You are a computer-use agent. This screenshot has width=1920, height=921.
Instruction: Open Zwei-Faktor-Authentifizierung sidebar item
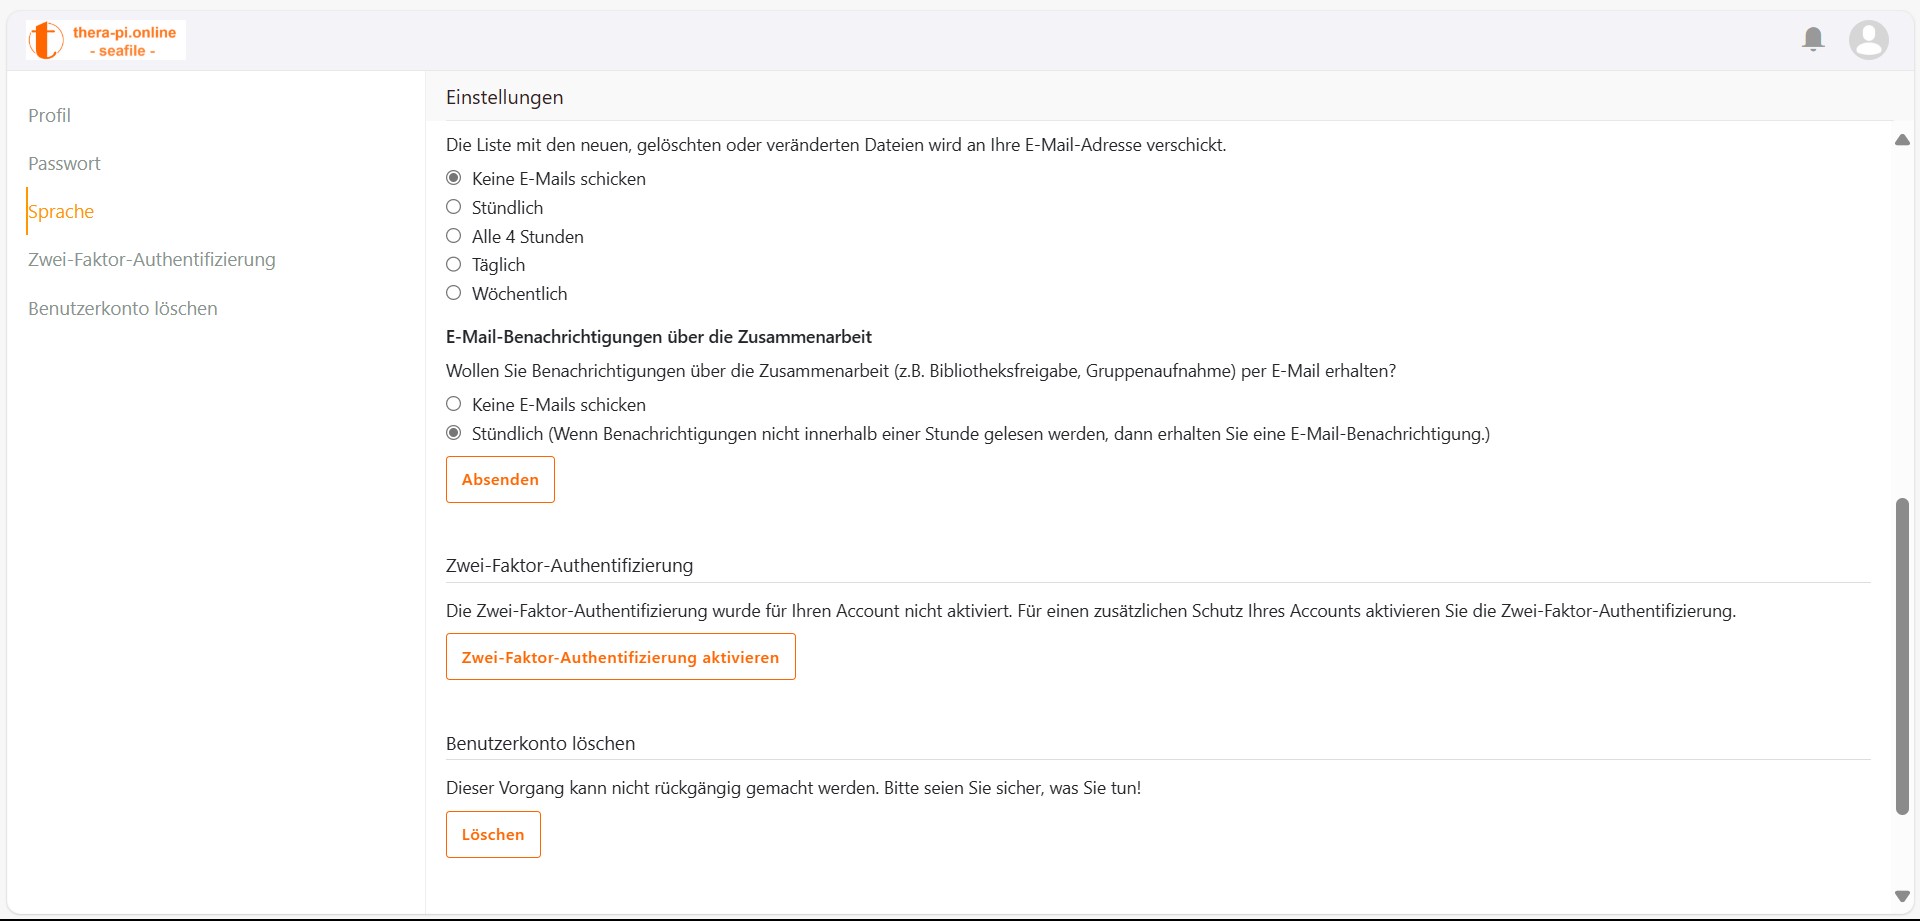tap(152, 259)
